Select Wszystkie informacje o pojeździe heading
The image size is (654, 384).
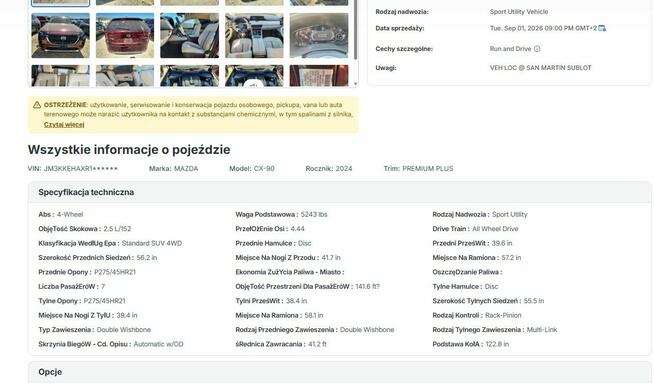(129, 150)
